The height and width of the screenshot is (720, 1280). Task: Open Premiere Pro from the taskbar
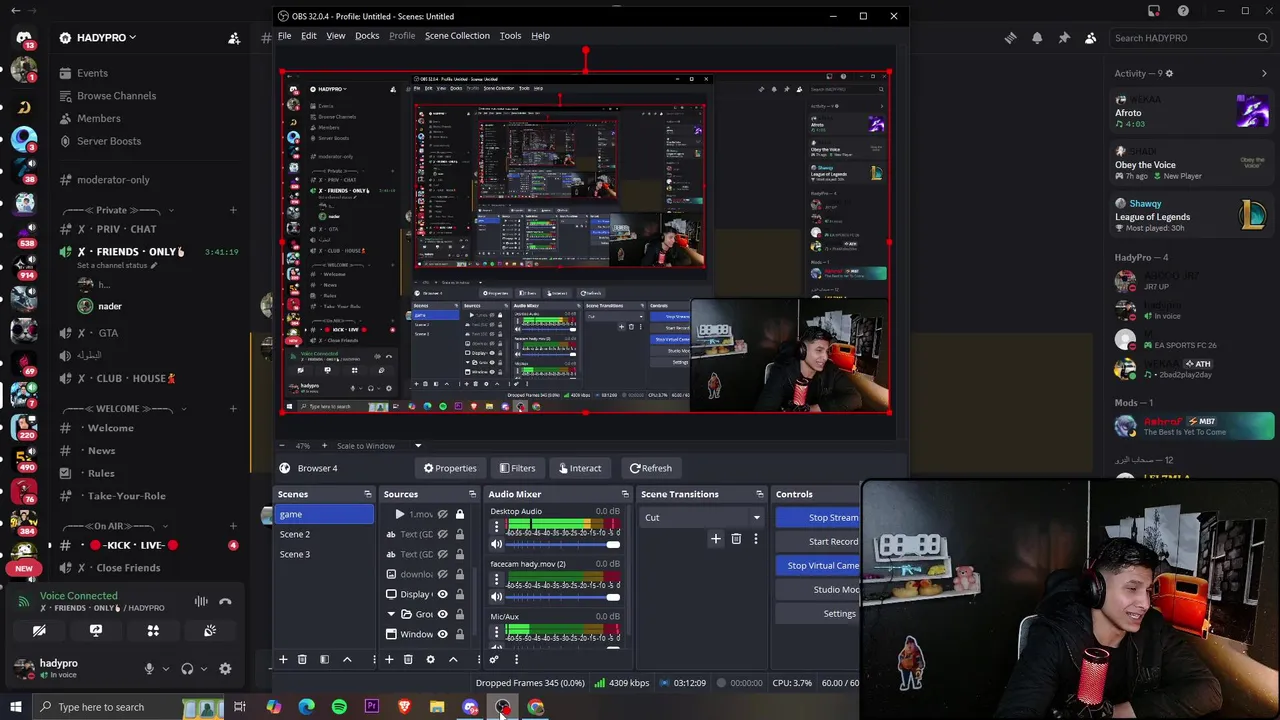372,707
